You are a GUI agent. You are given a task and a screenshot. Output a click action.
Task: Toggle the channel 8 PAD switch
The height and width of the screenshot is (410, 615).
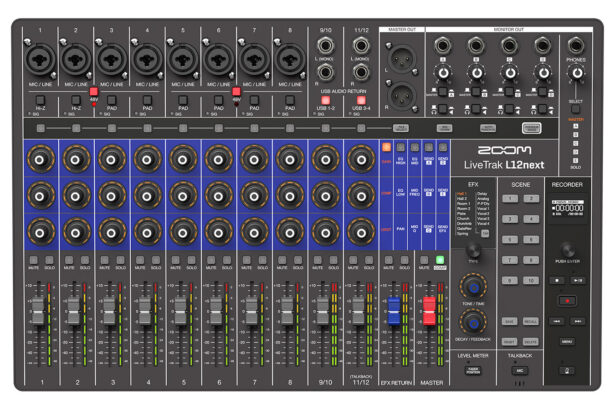(290, 100)
